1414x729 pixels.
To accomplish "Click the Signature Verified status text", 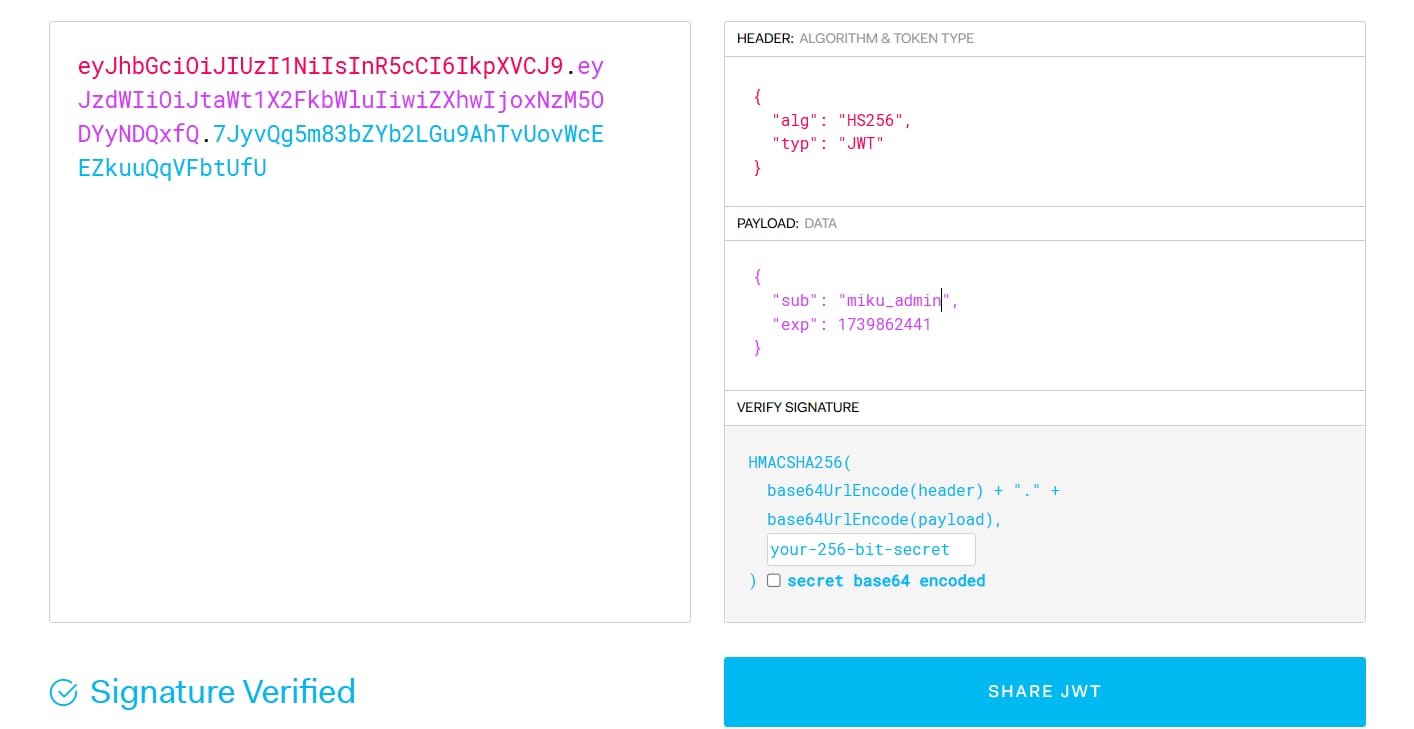I will [x=223, y=691].
